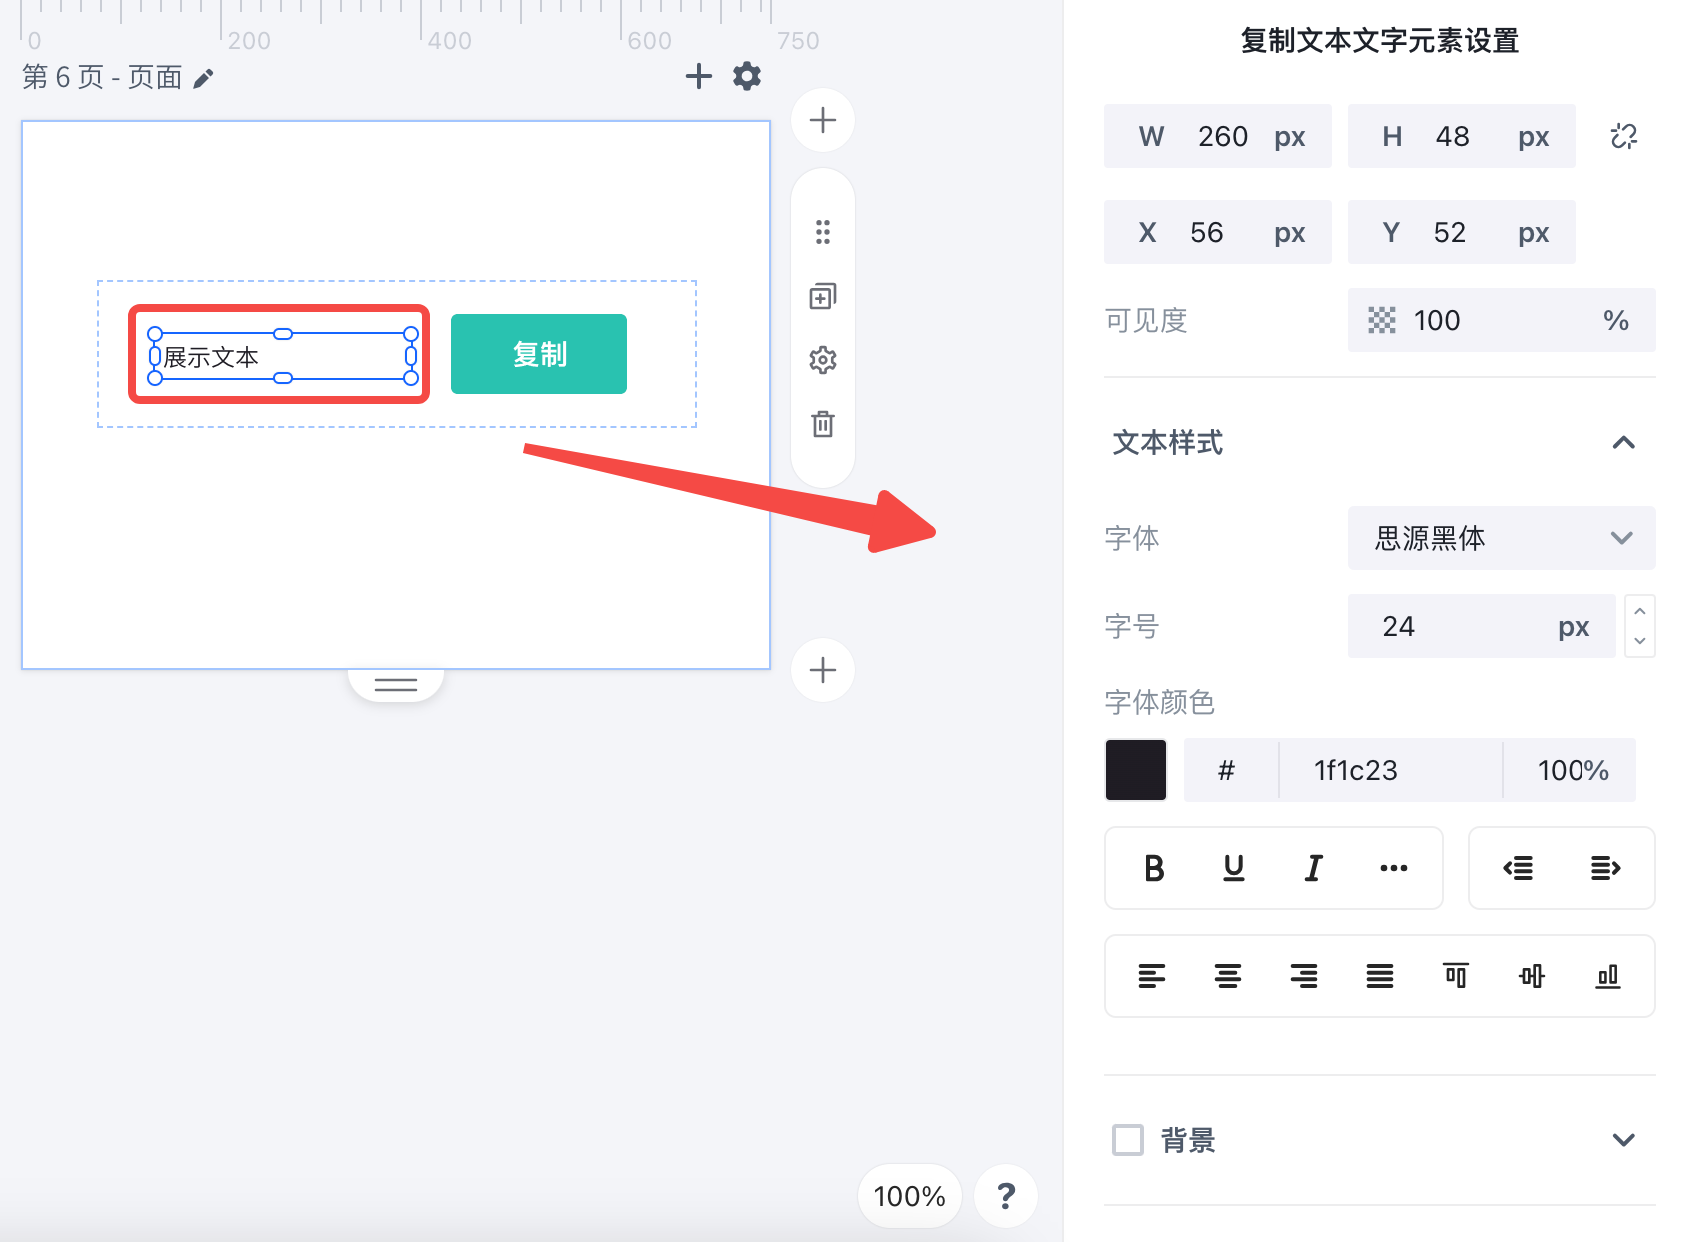Align text center horizontally

point(1228,976)
